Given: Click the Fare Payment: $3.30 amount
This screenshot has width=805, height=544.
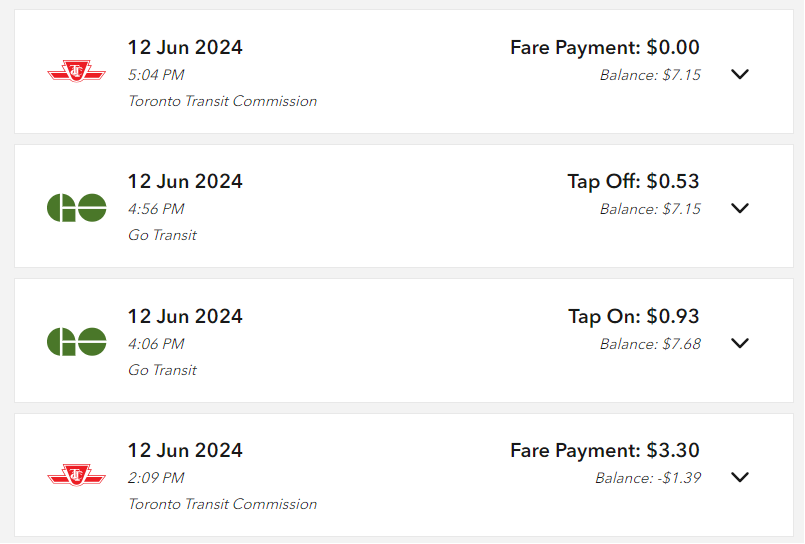Looking at the screenshot, I should (604, 450).
